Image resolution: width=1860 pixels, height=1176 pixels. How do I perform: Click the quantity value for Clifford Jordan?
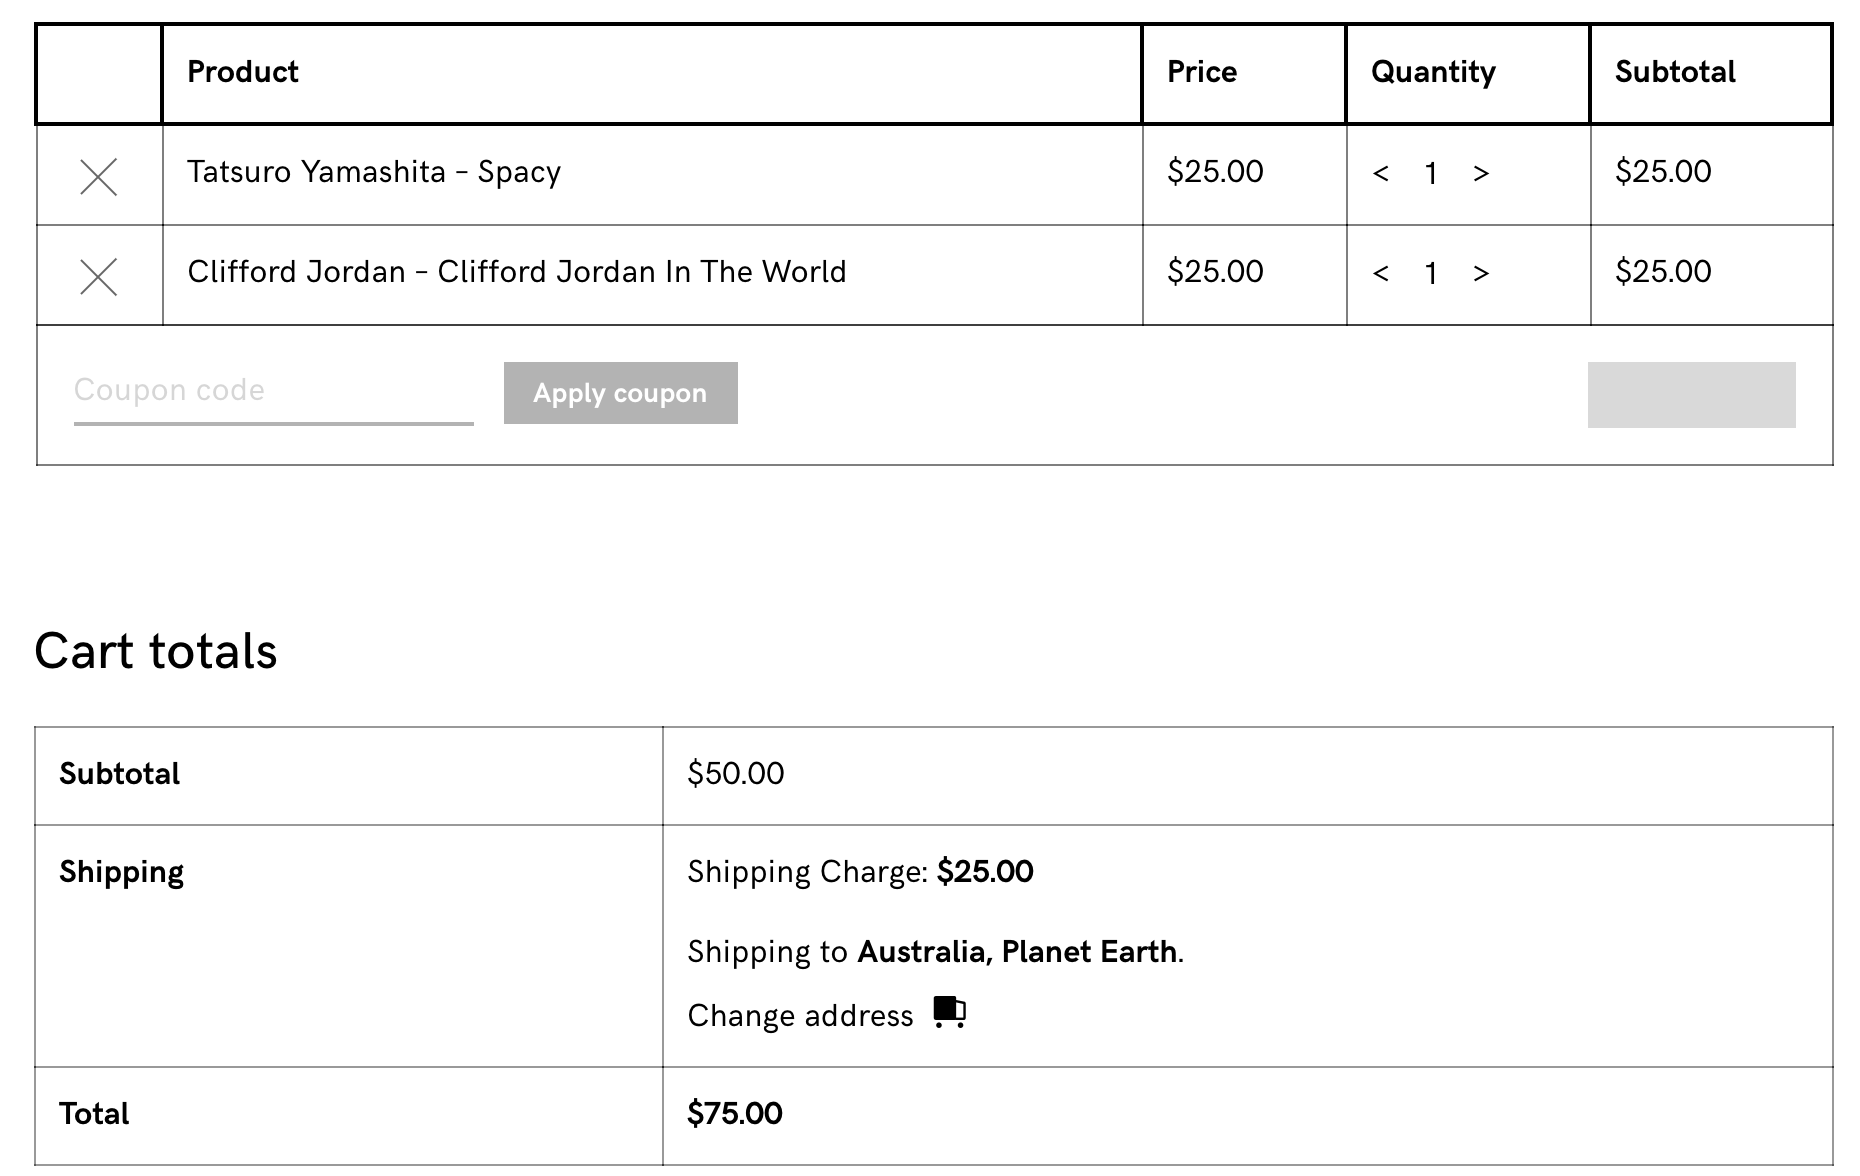[x=1431, y=274]
